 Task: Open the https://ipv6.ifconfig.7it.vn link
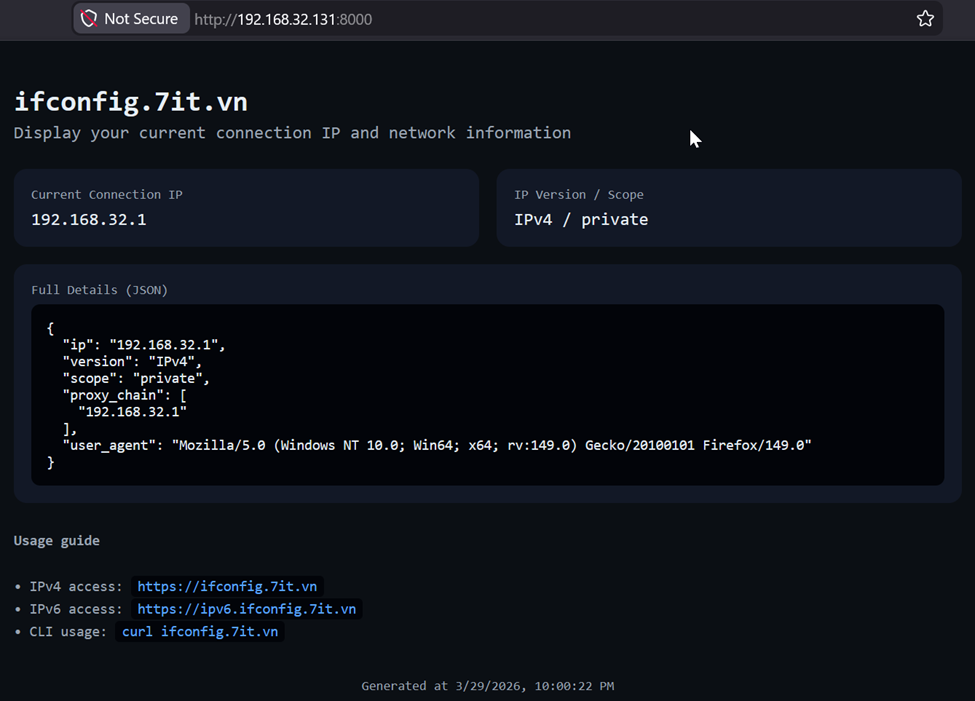(246, 608)
